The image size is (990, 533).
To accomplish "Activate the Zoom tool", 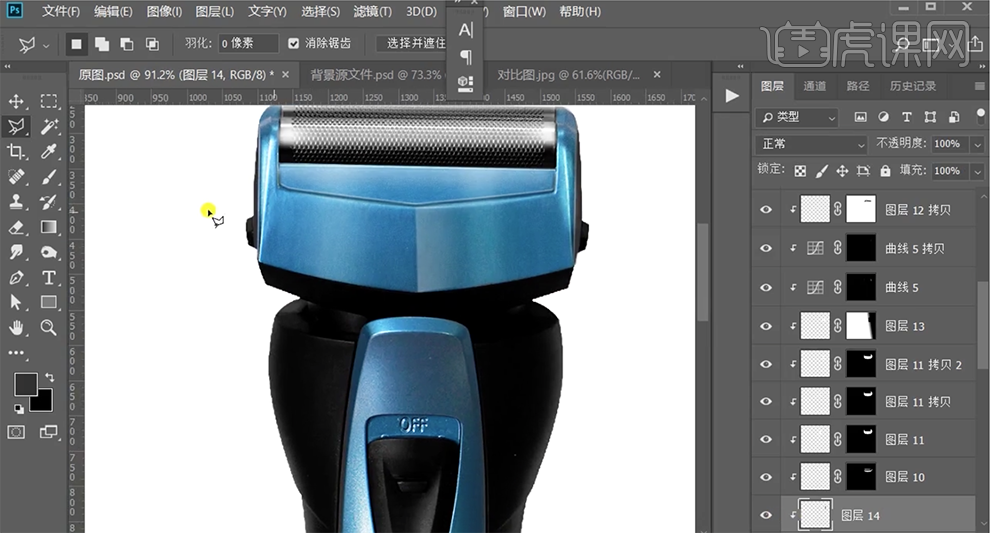I will 49,327.
